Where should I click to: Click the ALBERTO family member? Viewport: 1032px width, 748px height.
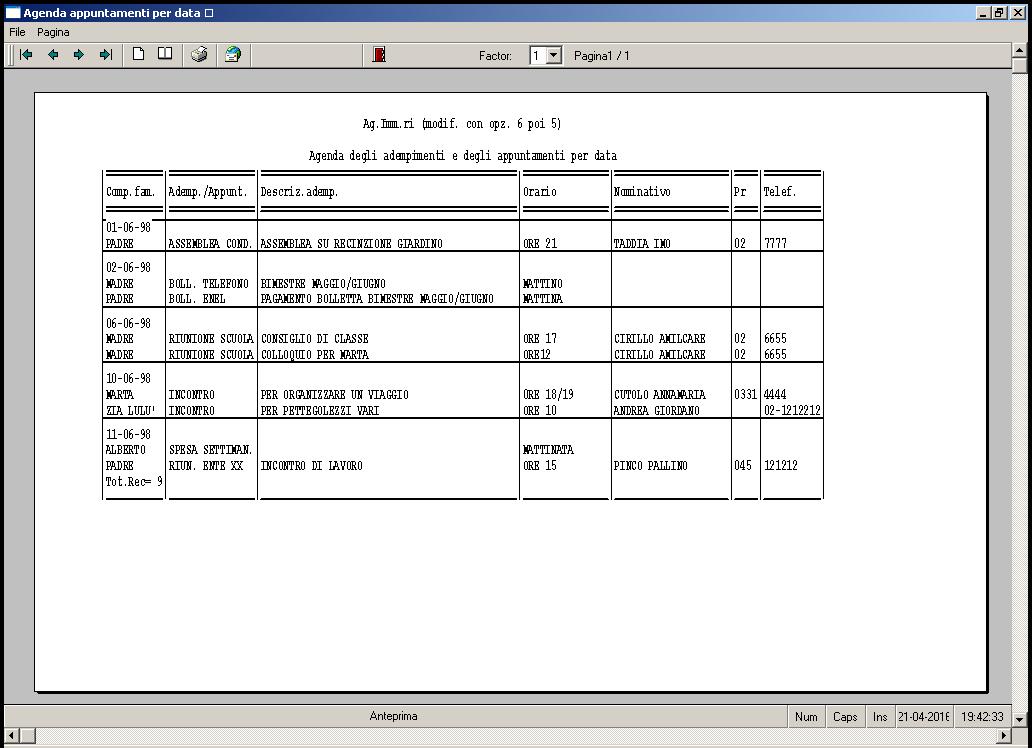click(126, 450)
